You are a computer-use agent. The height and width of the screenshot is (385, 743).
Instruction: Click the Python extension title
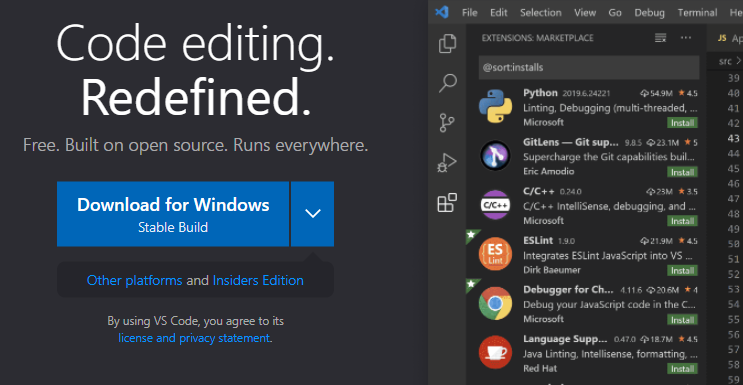click(x=540, y=93)
